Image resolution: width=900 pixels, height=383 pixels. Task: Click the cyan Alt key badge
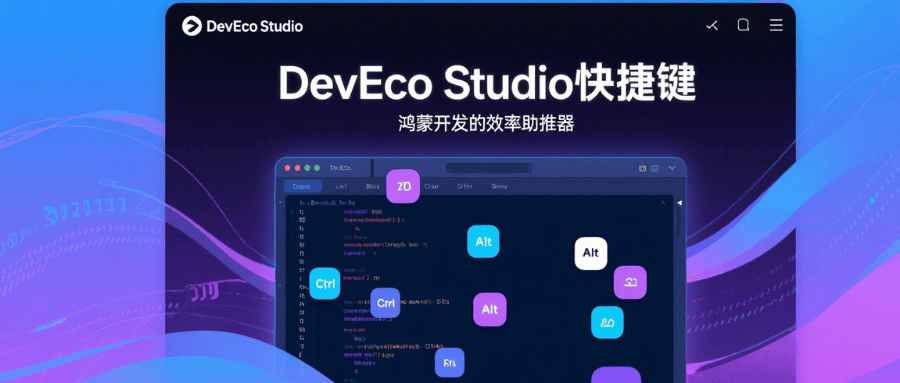pyautogui.click(x=483, y=241)
